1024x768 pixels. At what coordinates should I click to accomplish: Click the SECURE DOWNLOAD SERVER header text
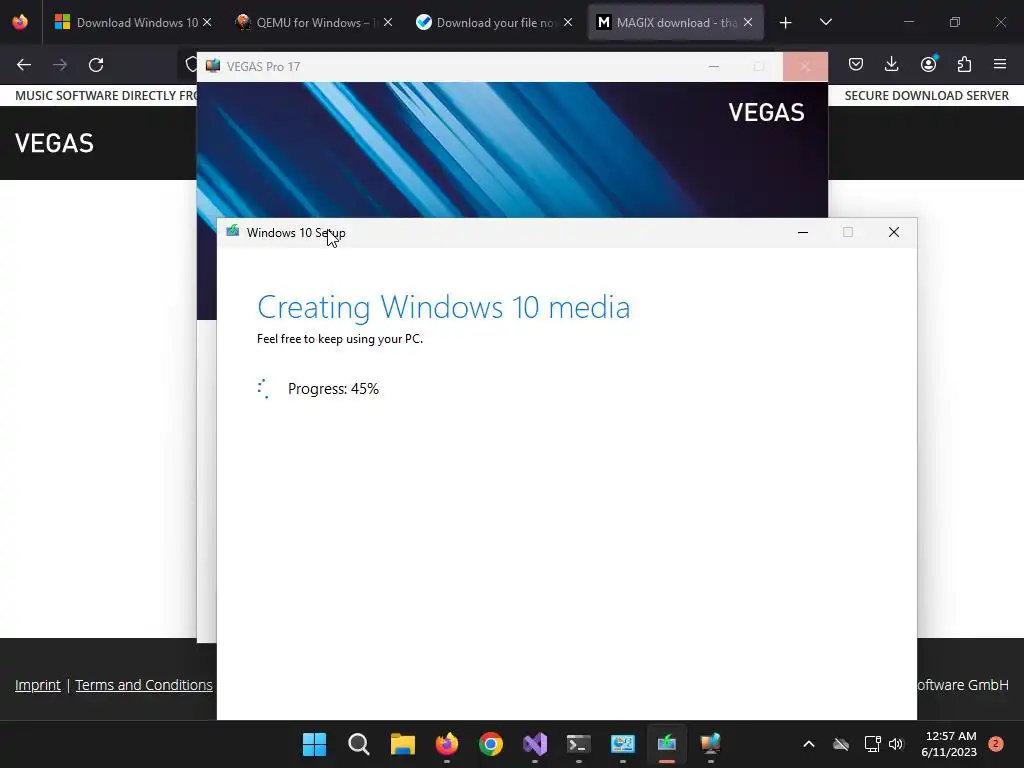pos(926,95)
